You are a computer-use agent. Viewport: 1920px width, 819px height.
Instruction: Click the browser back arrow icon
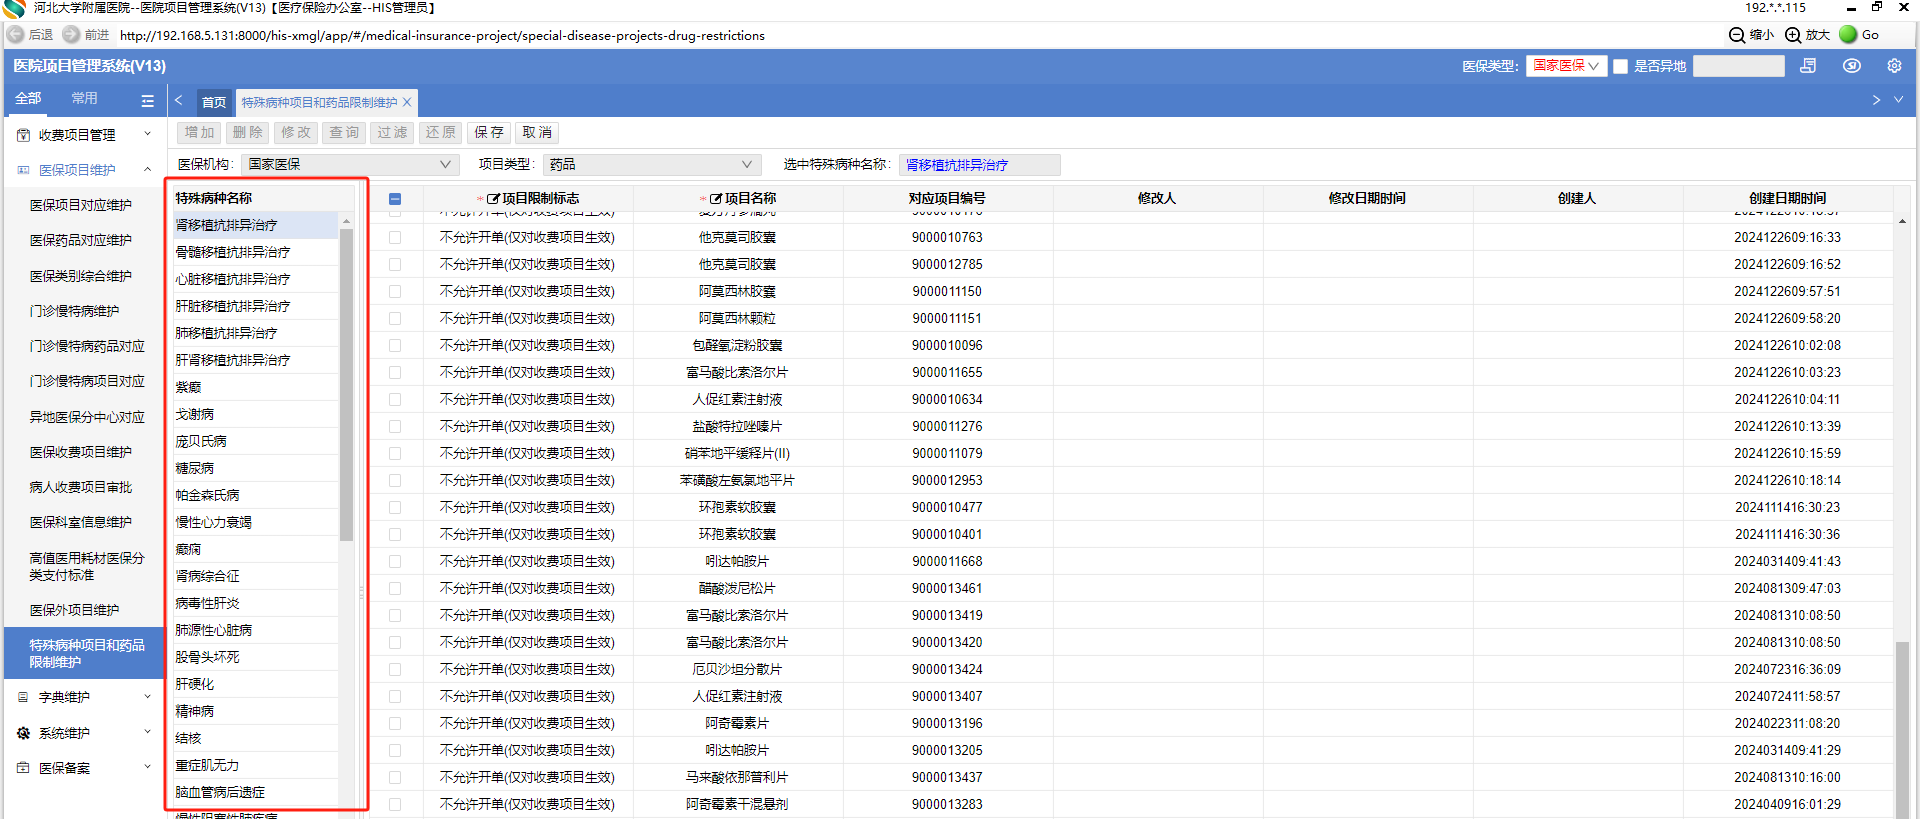click(16, 34)
